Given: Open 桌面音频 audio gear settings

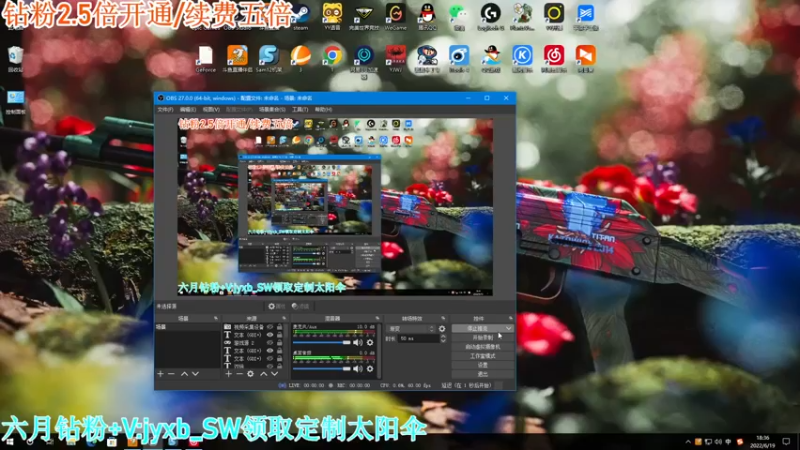Looking at the screenshot, I should click(x=370, y=368).
